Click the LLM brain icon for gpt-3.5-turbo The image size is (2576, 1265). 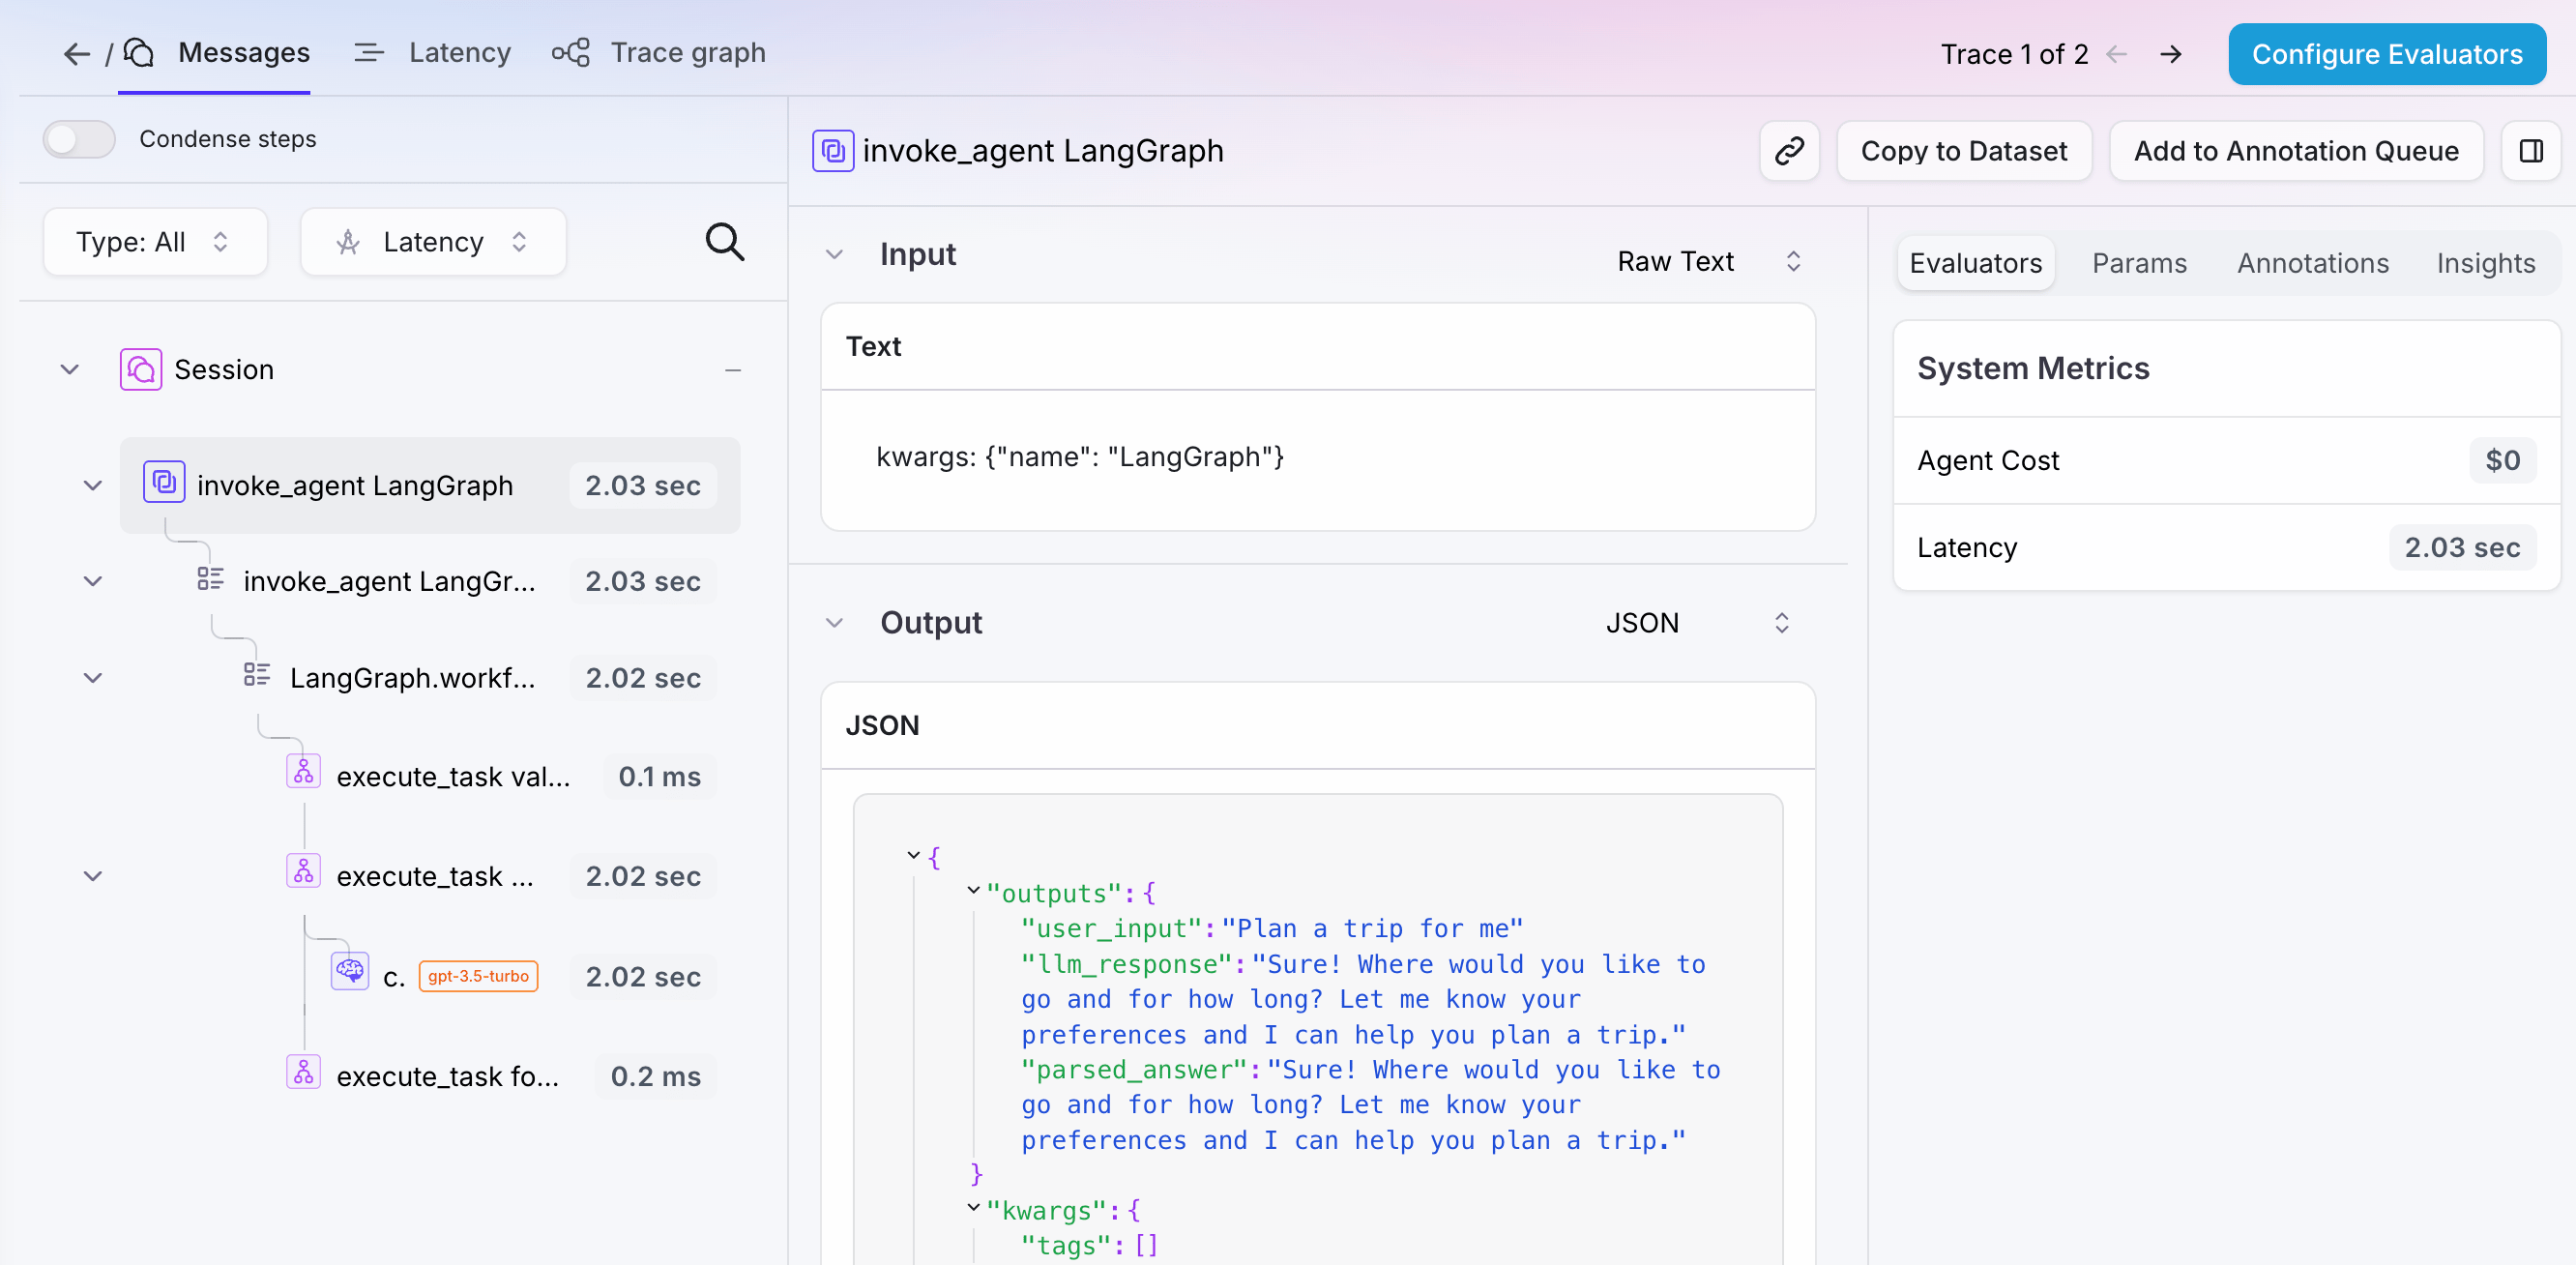click(350, 972)
